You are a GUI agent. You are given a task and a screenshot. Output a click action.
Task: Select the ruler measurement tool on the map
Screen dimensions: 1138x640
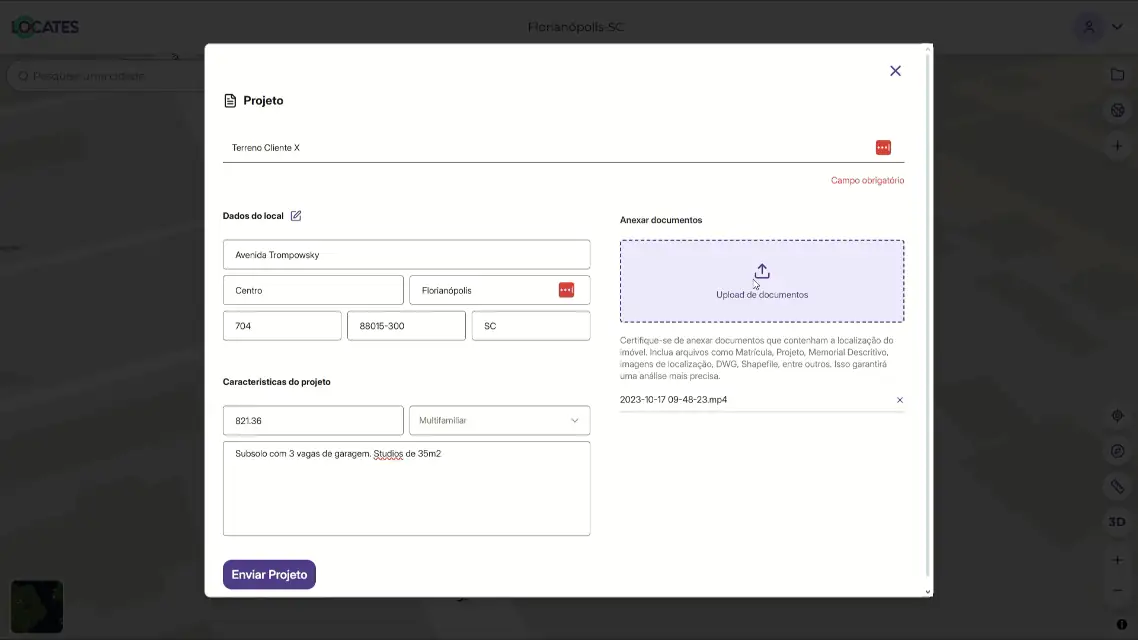(1117, 486)
